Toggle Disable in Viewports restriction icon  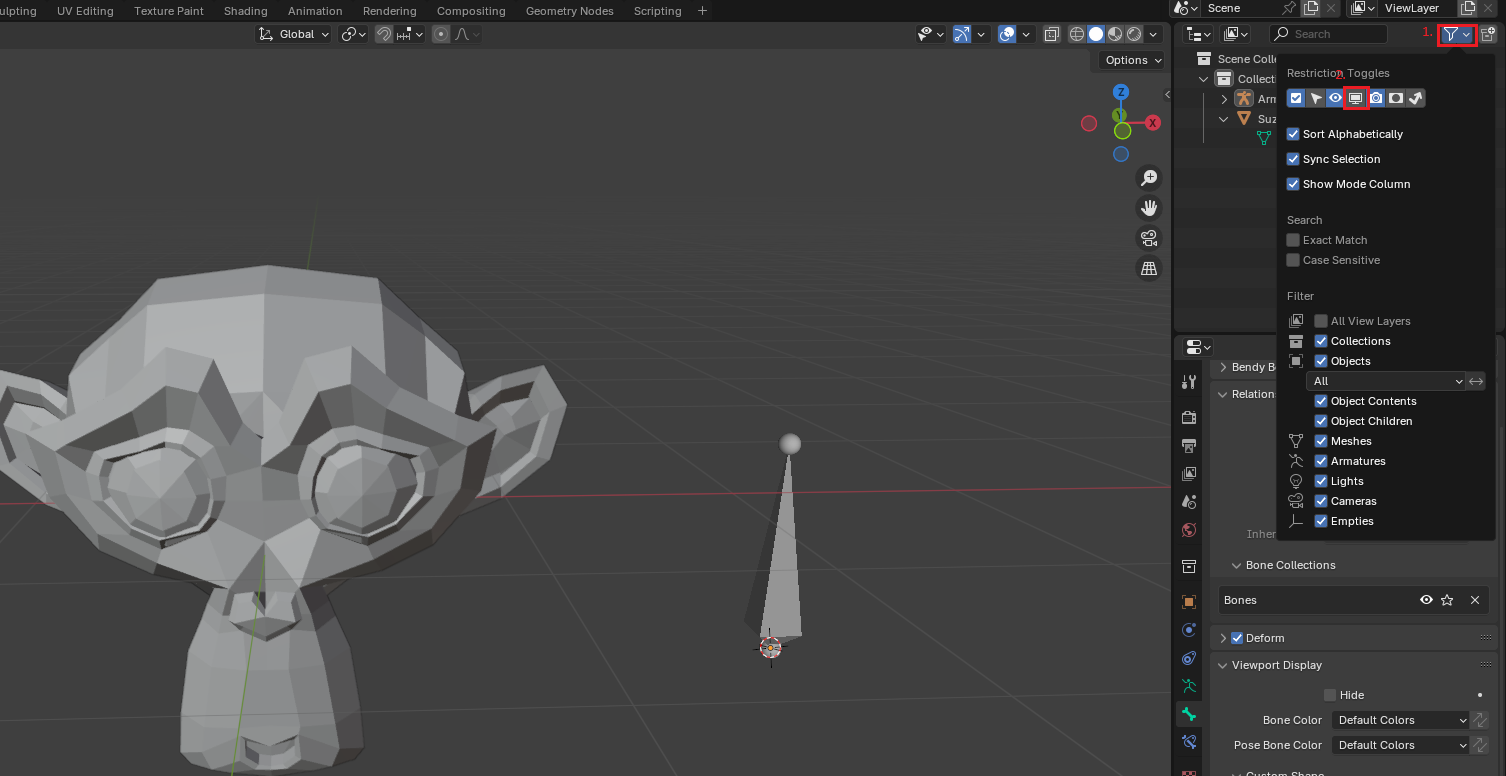[1356, 98]
